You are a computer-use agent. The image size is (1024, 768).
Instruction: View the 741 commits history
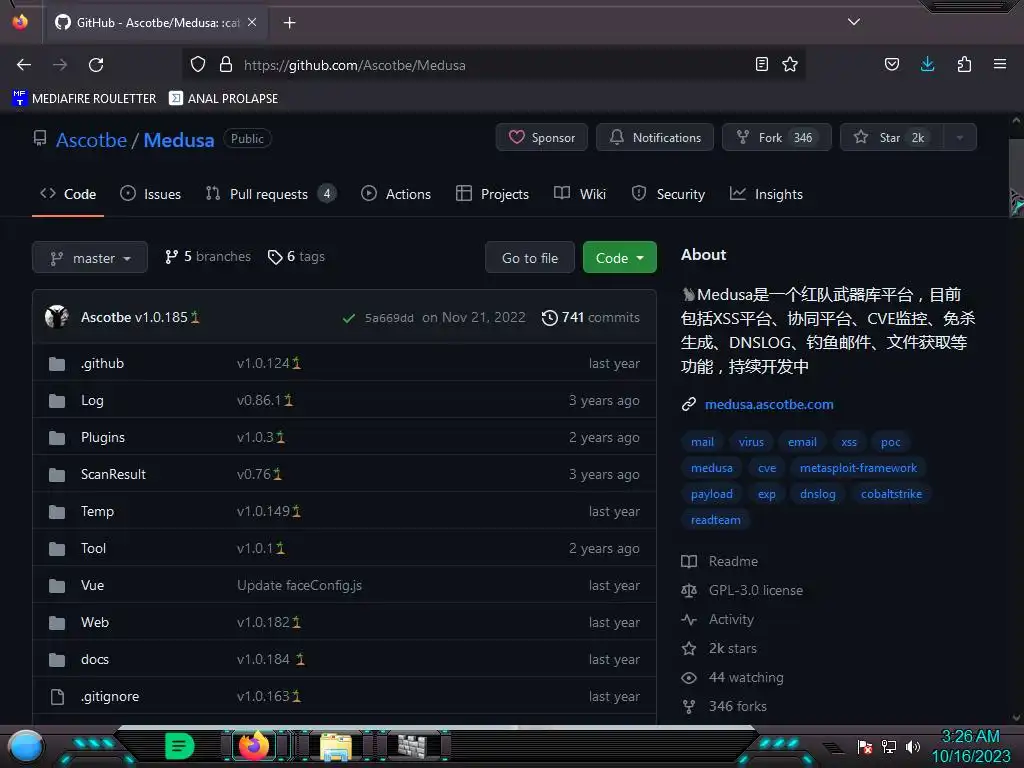[590, 317]
